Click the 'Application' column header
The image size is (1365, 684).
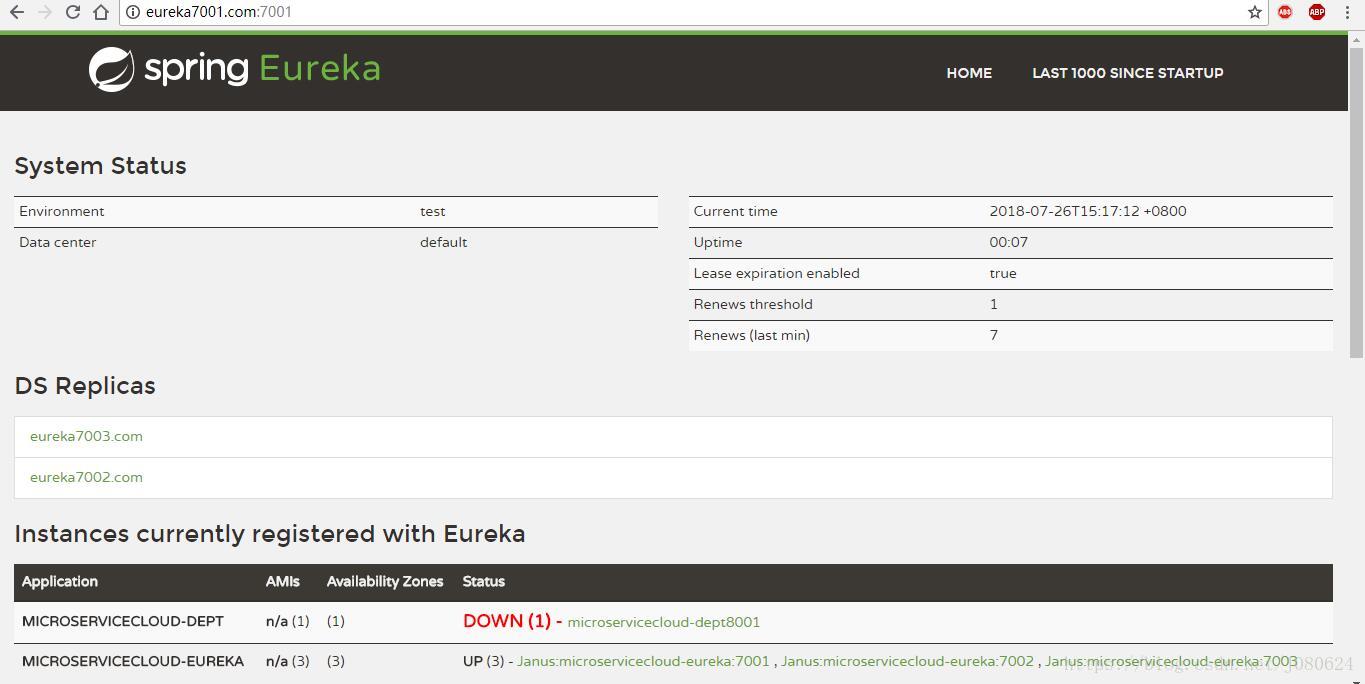[x=60, y=582]
